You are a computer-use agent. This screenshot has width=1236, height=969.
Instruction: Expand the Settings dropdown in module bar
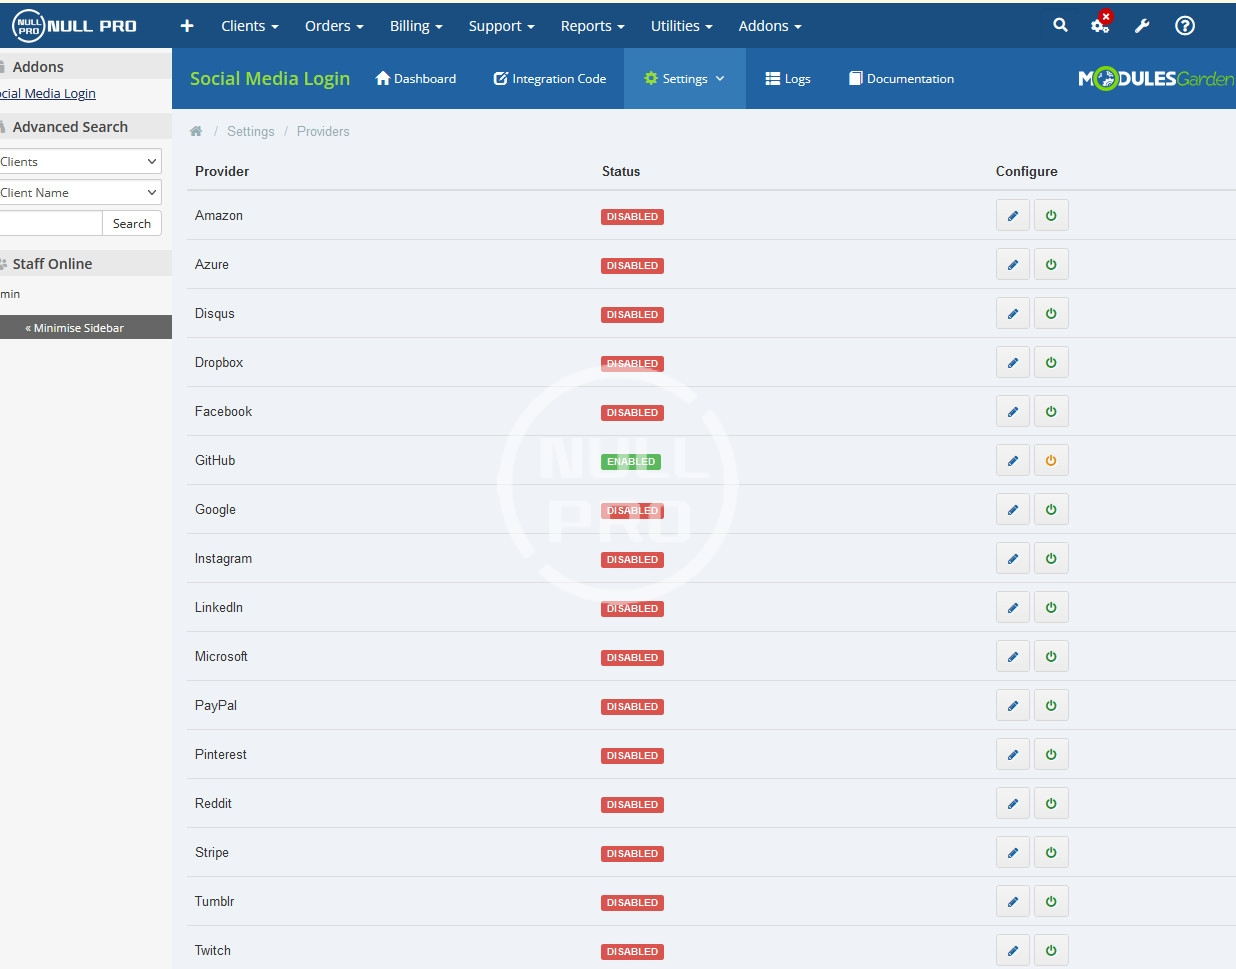click(685, 79)
